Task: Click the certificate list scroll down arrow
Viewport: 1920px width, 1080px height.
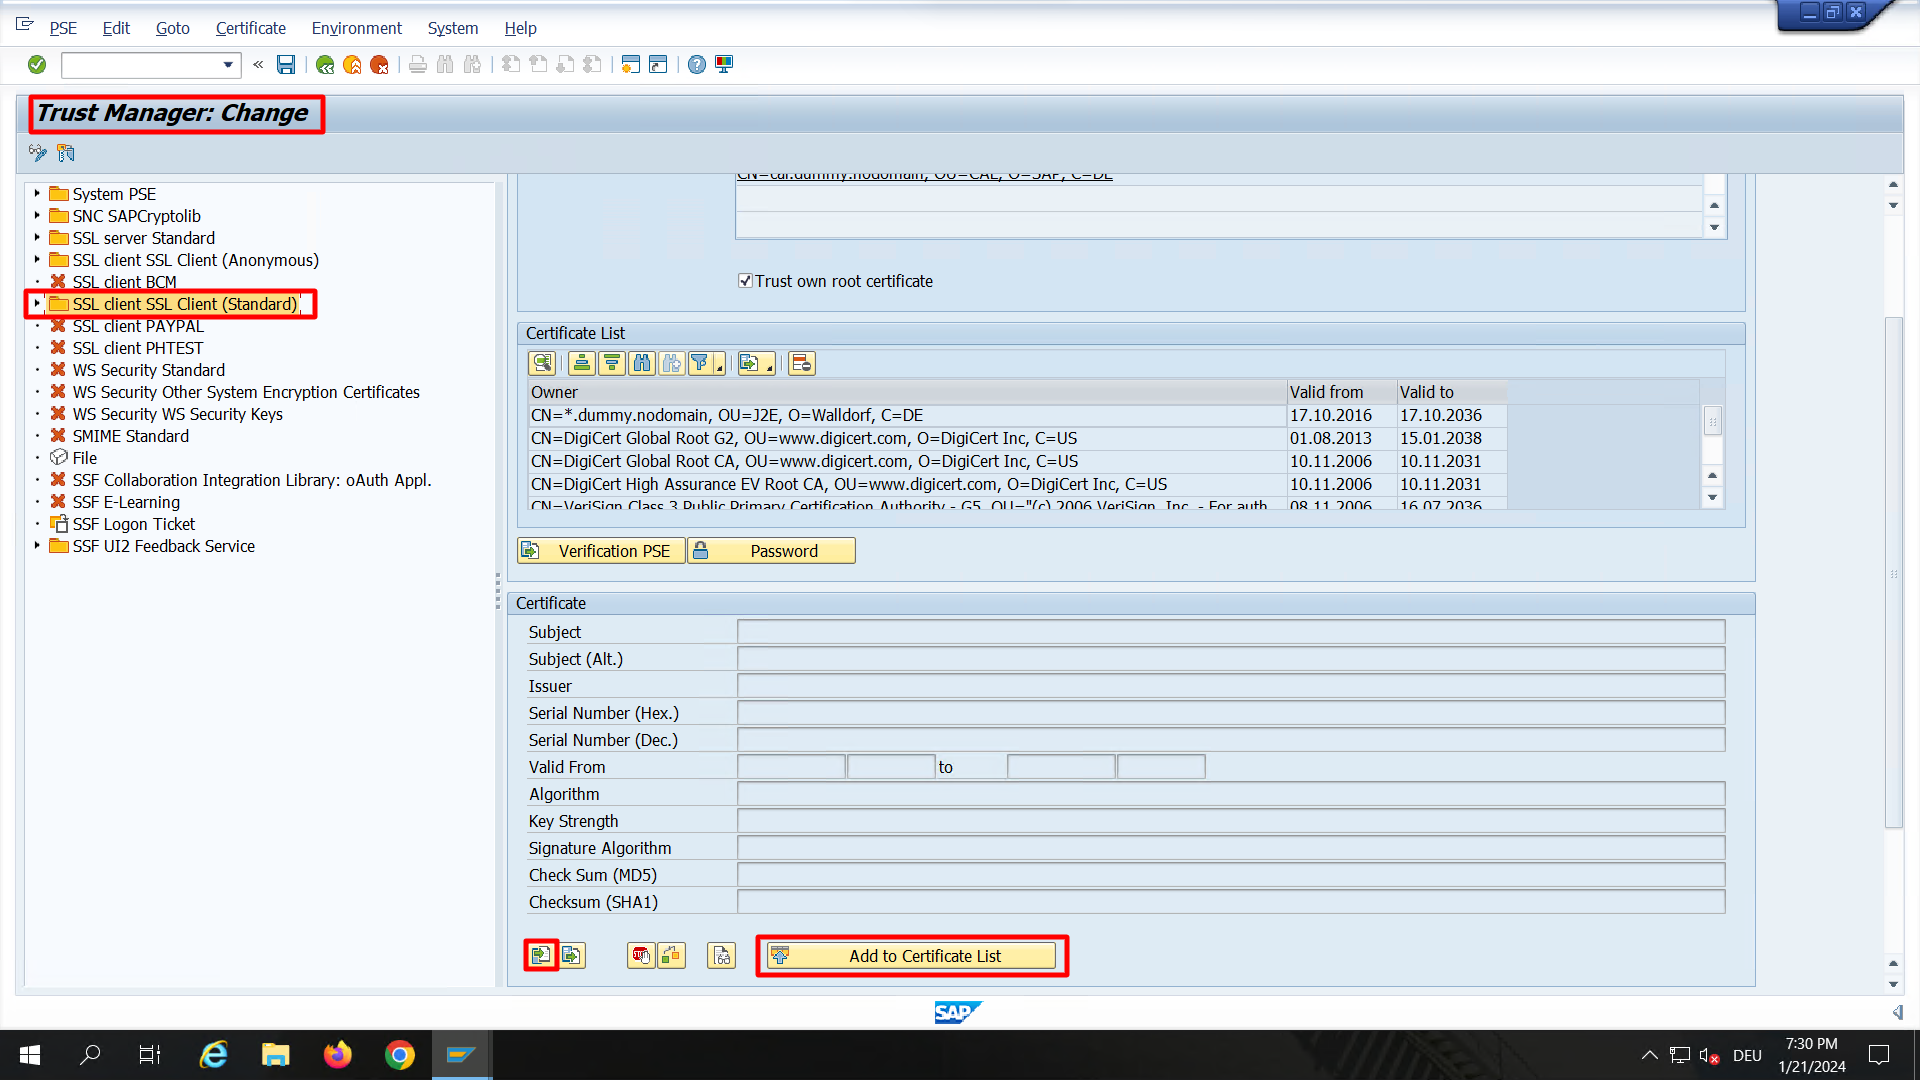Action: coord(1713,497)
